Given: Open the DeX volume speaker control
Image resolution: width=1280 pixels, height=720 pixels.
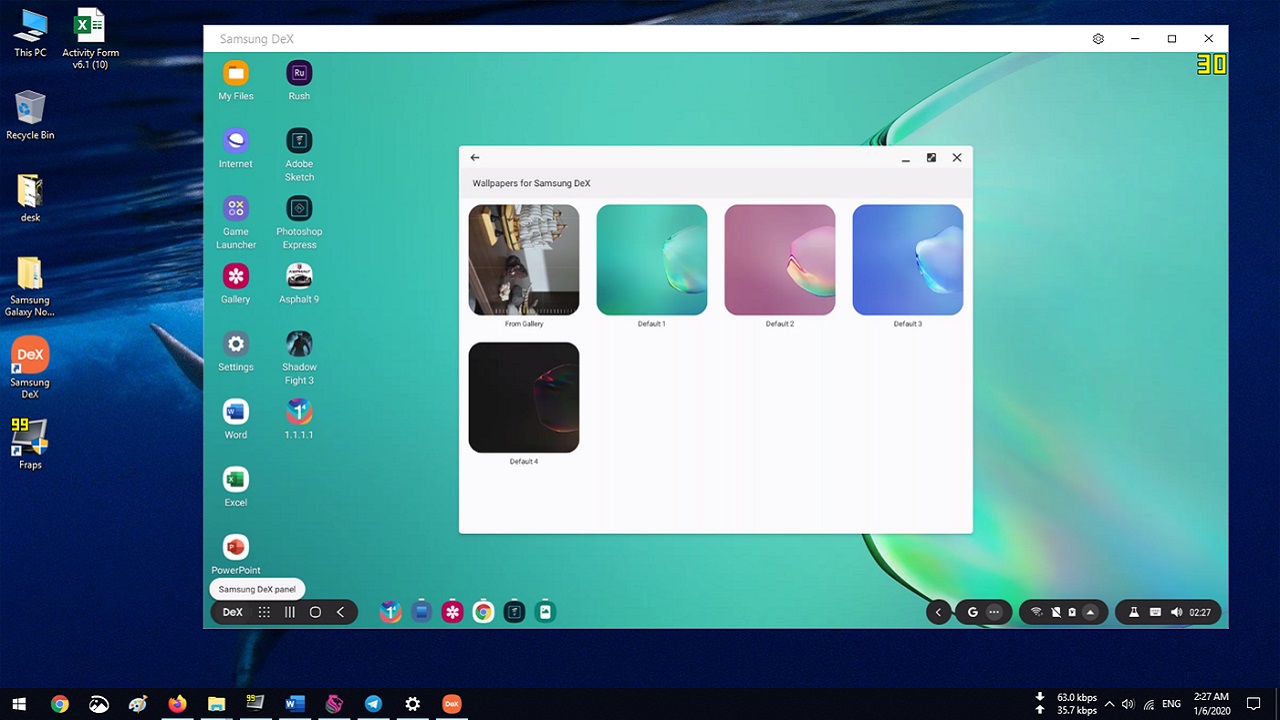Looking at the screenshot, I should pyautogui.click(x=1176, y=612).
